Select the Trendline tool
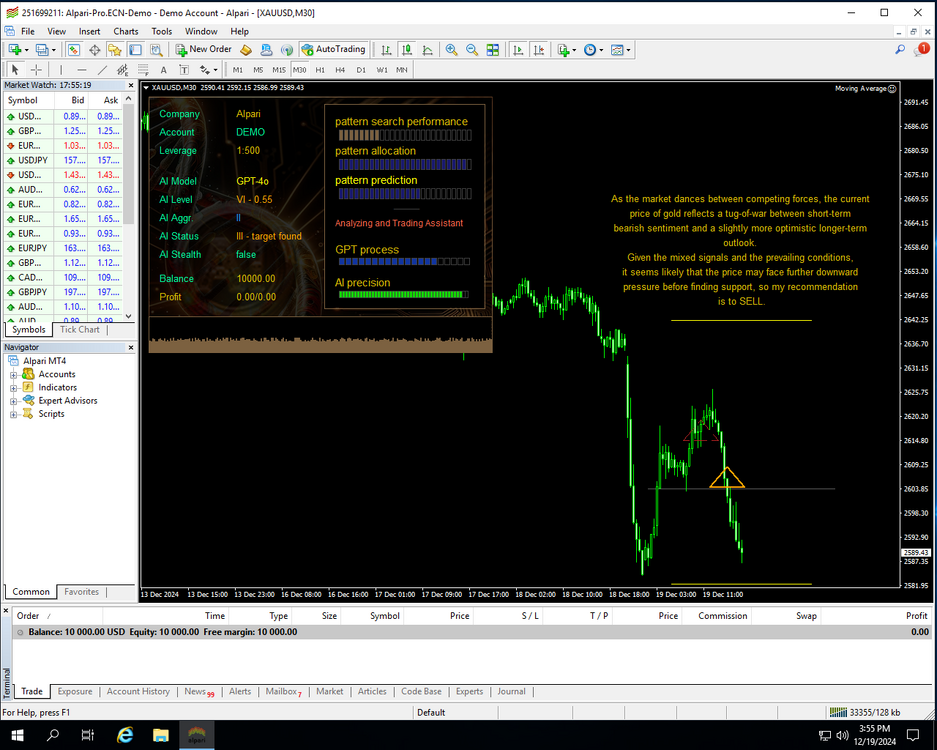The width and height of the screenshot is (937, 750). click(x=102, y=70)
